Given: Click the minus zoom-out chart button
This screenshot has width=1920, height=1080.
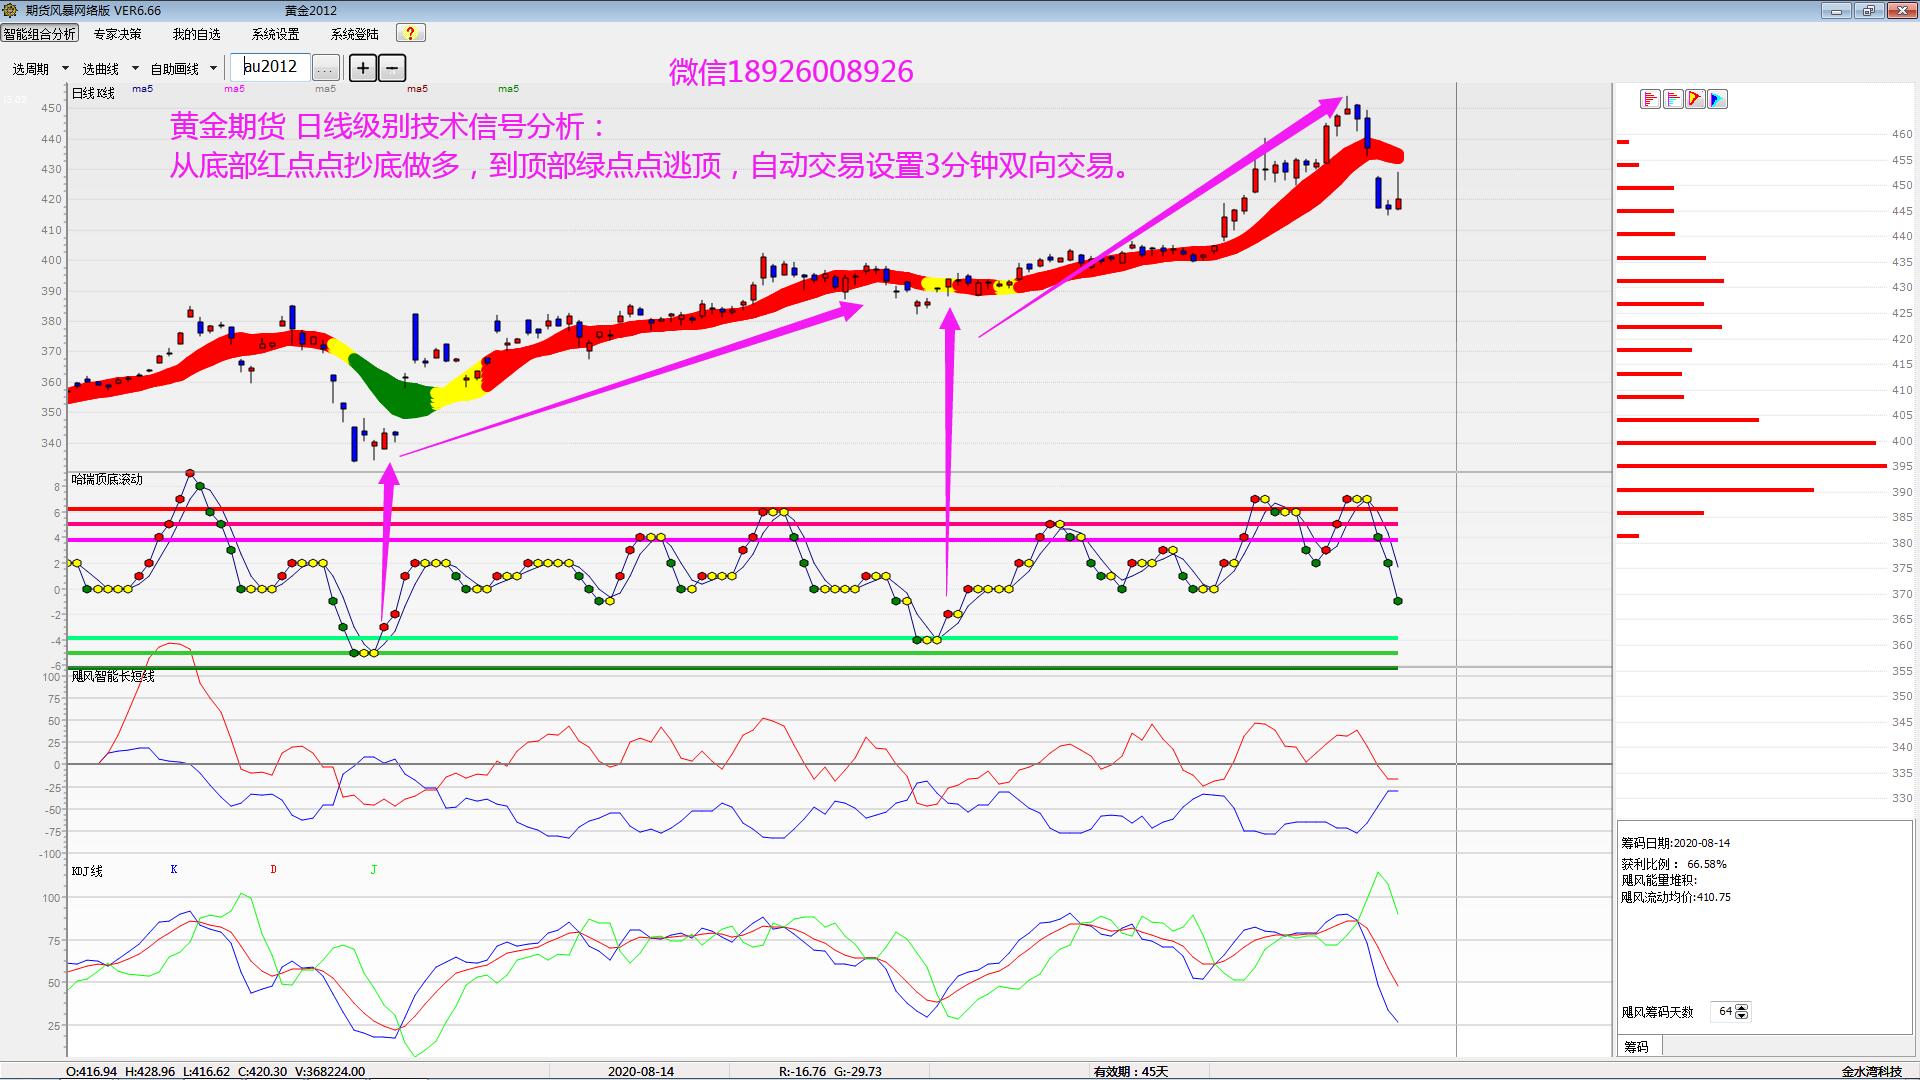Looking at the screenshot, I should 392,68.
